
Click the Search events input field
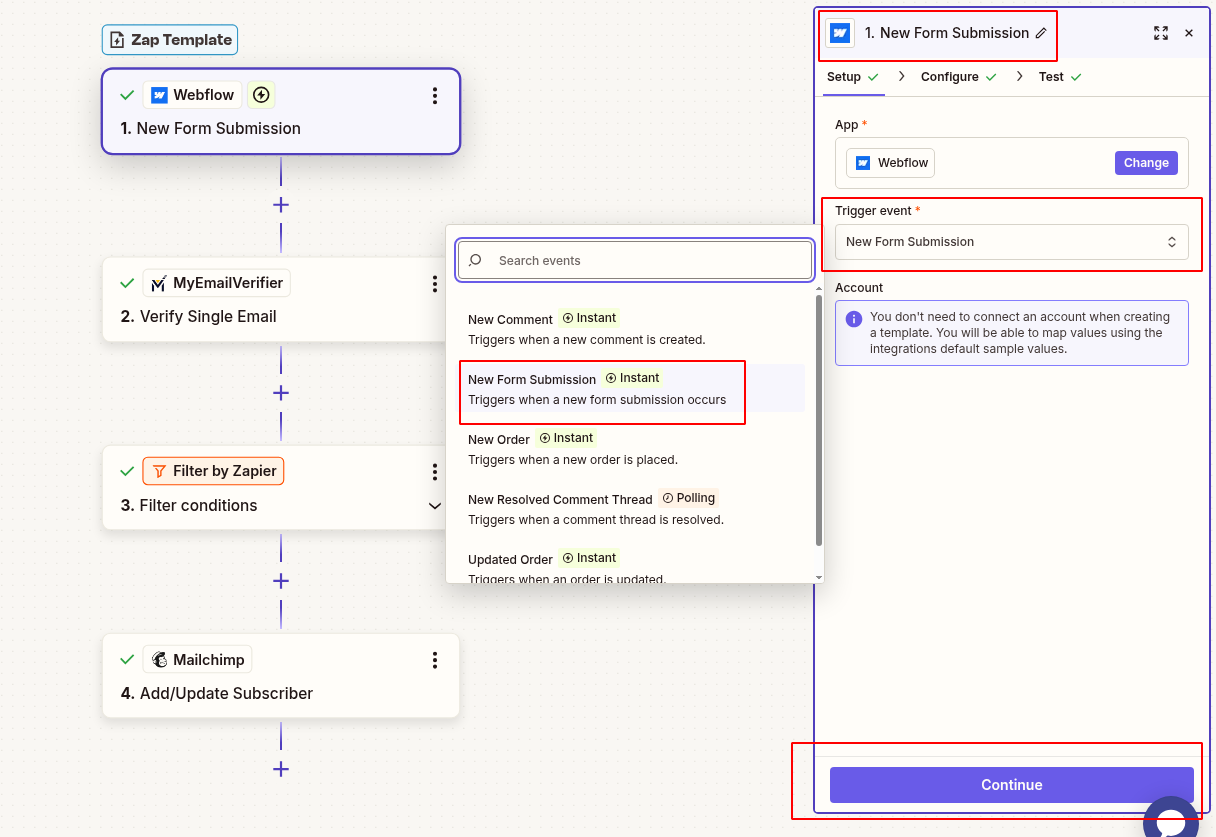tap(634, 260)
